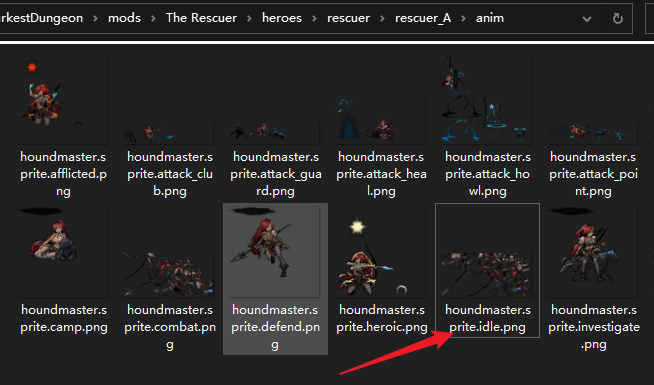Click the file name houndmaster.sprite.attack_club.png
This screenshot has width=654, height=385.
tap(170, 174)
